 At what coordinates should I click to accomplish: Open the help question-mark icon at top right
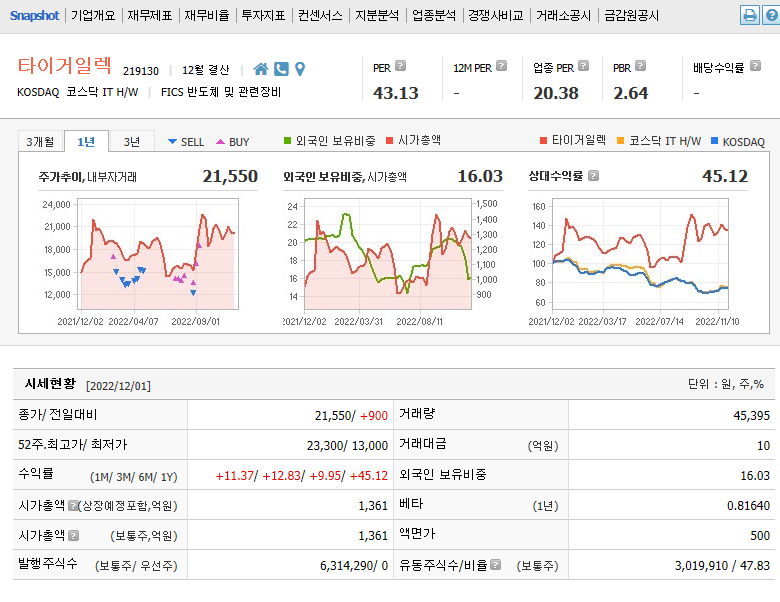point(772,15)
